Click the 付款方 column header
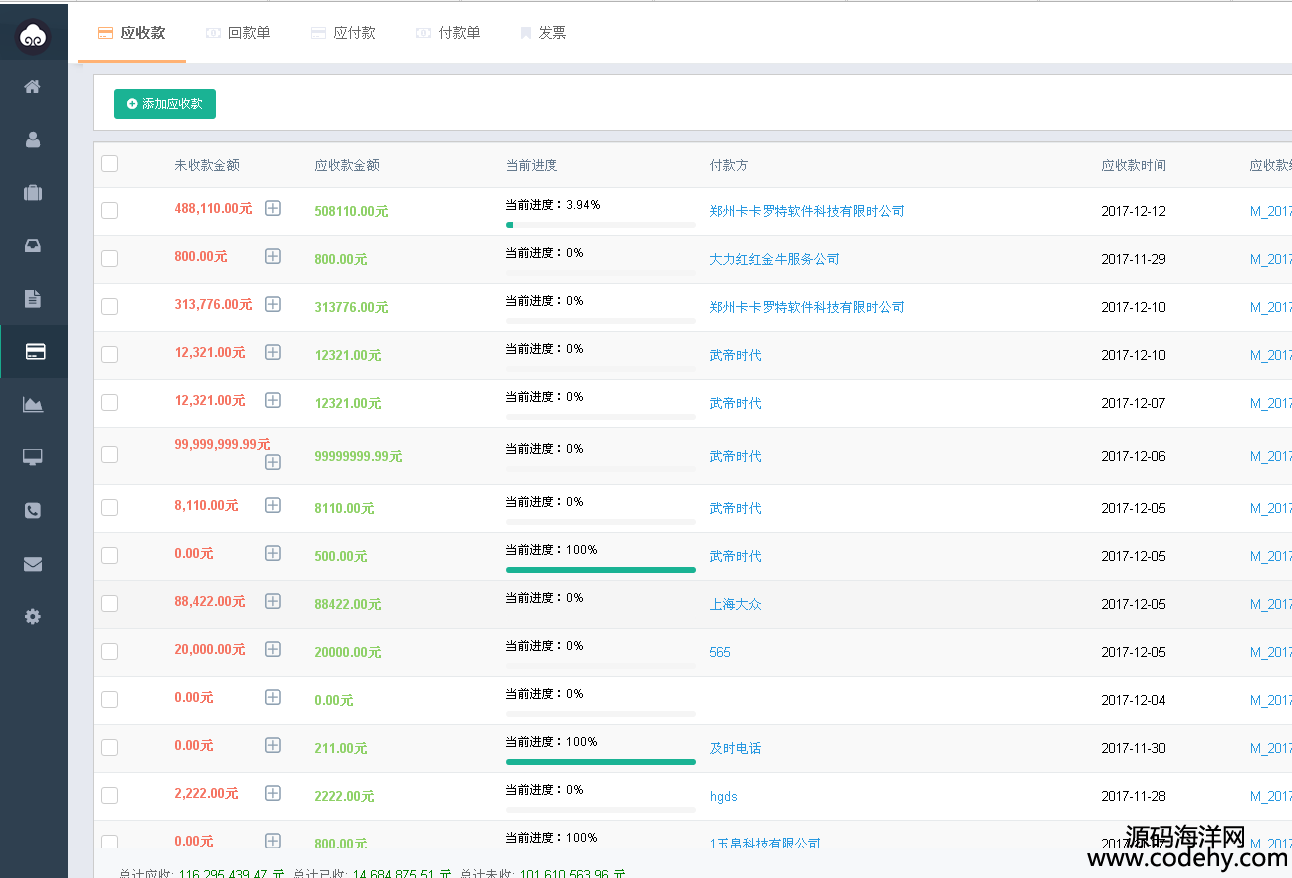 click(729, 165)
